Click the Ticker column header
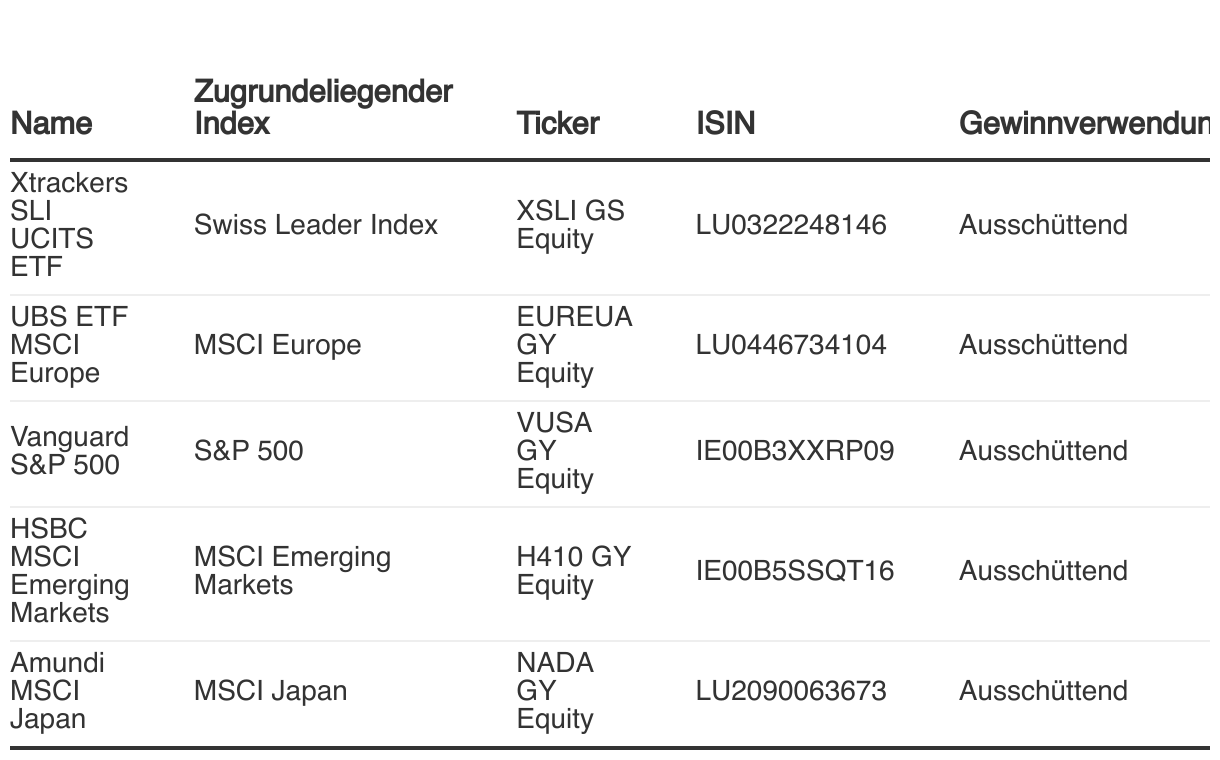 point(558,123)
